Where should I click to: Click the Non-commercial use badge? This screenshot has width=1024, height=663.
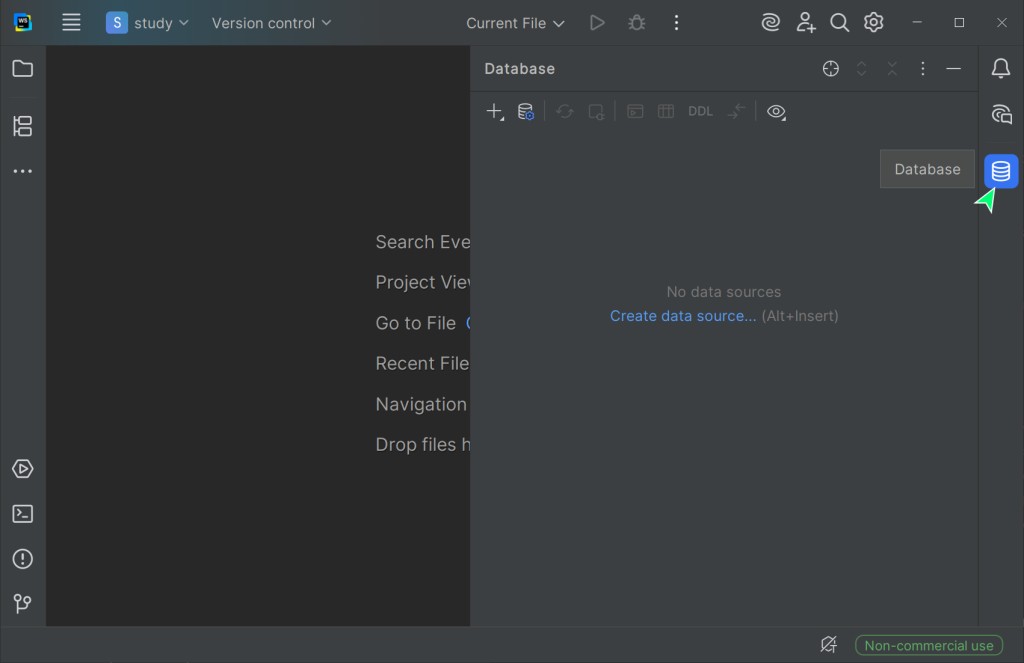coord(929,646)
